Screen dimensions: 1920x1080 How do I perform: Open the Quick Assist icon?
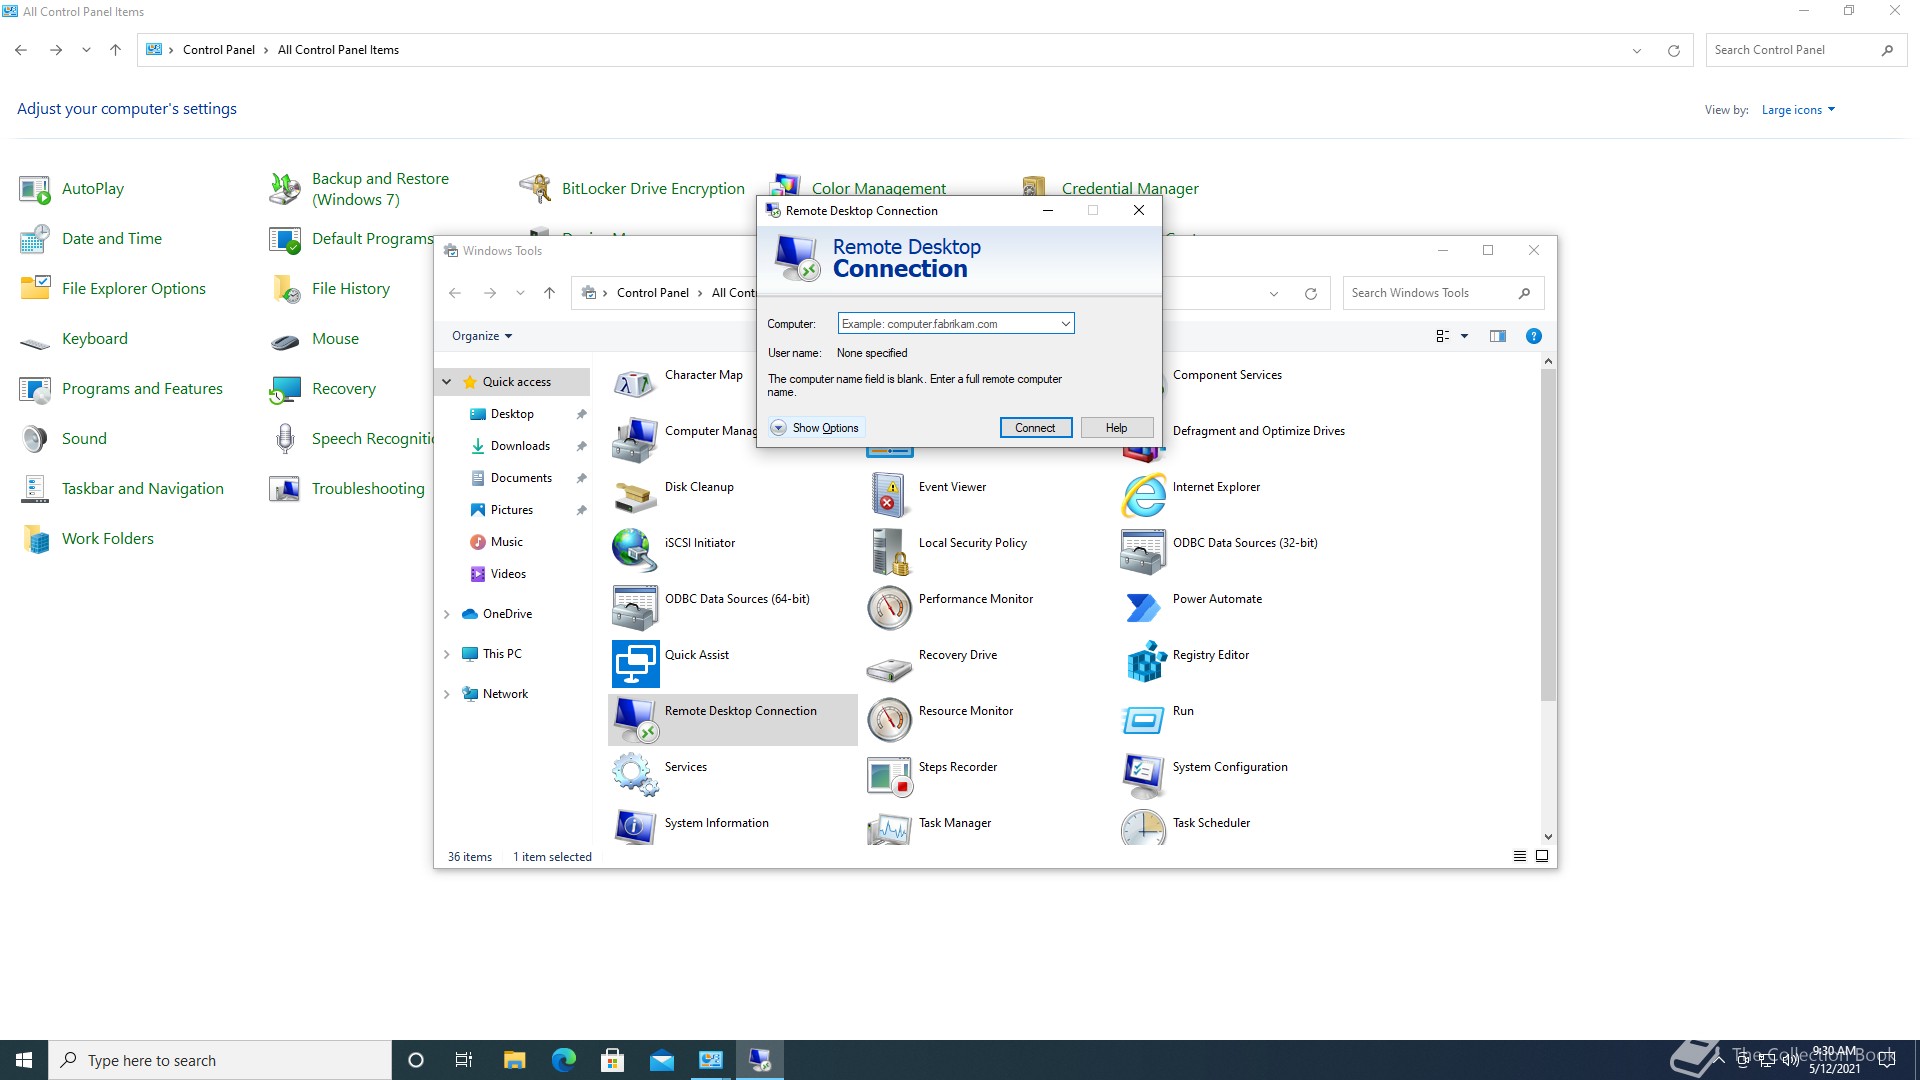click(635, 664)
